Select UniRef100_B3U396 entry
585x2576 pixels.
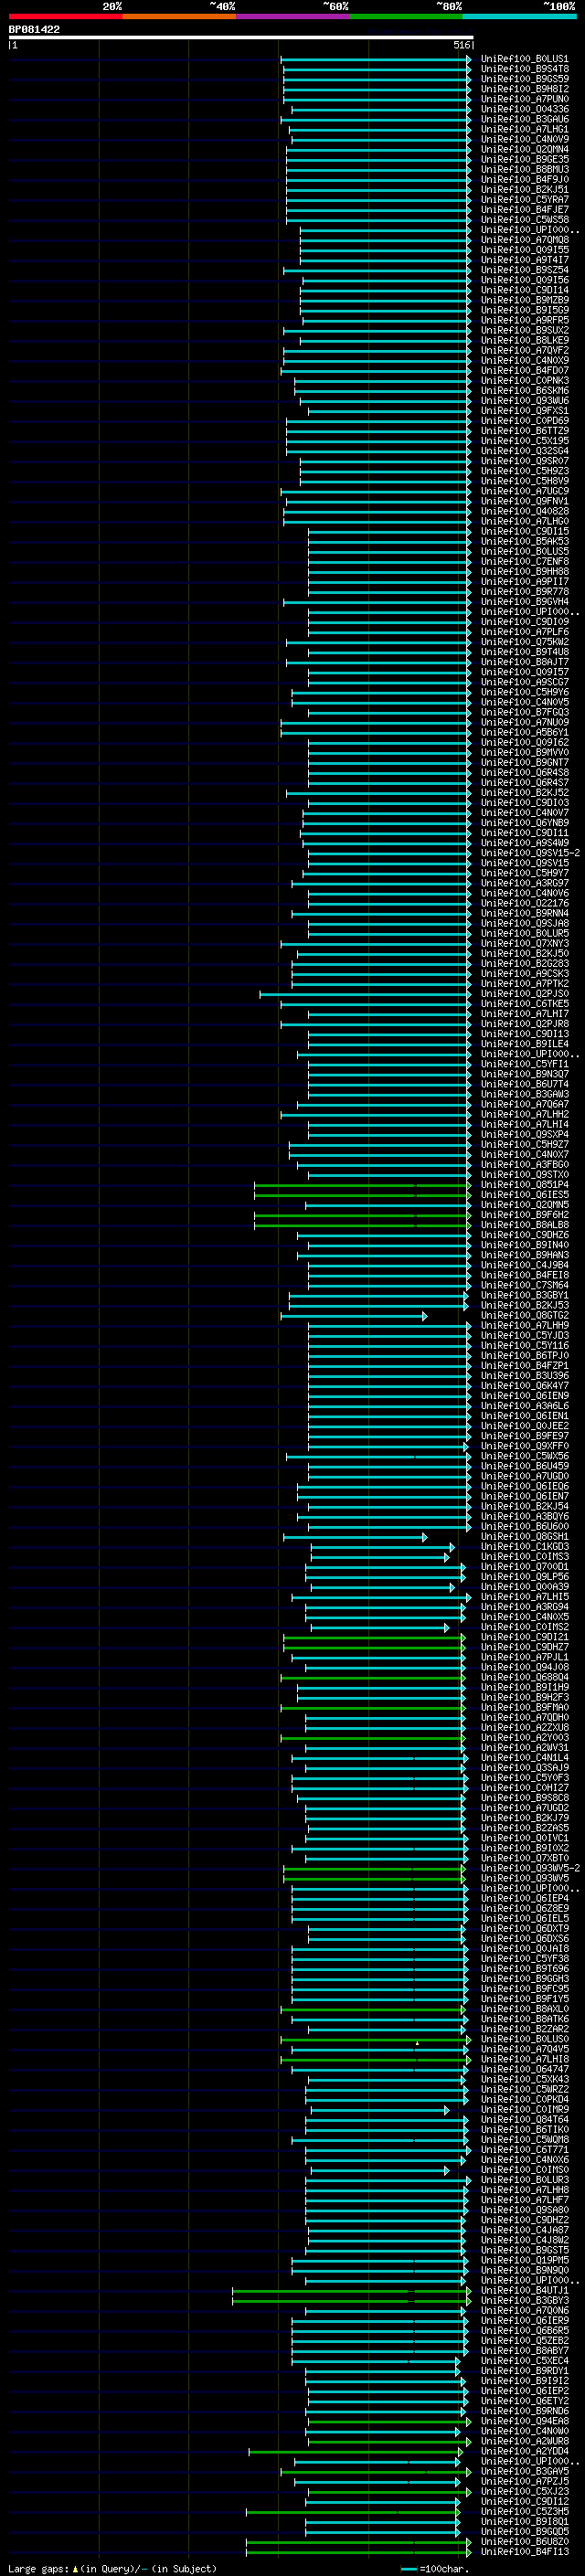click(x=524, y=1376)
